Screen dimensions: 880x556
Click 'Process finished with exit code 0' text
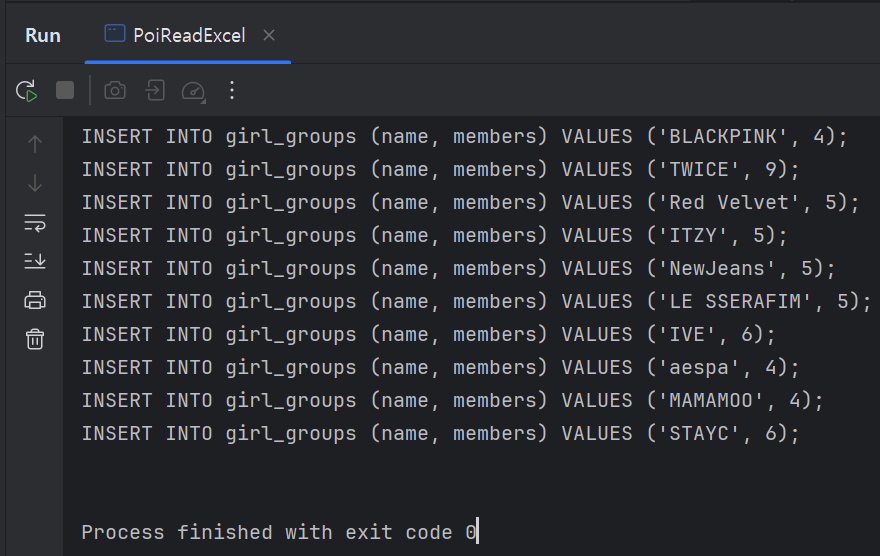tap(279, 532)
